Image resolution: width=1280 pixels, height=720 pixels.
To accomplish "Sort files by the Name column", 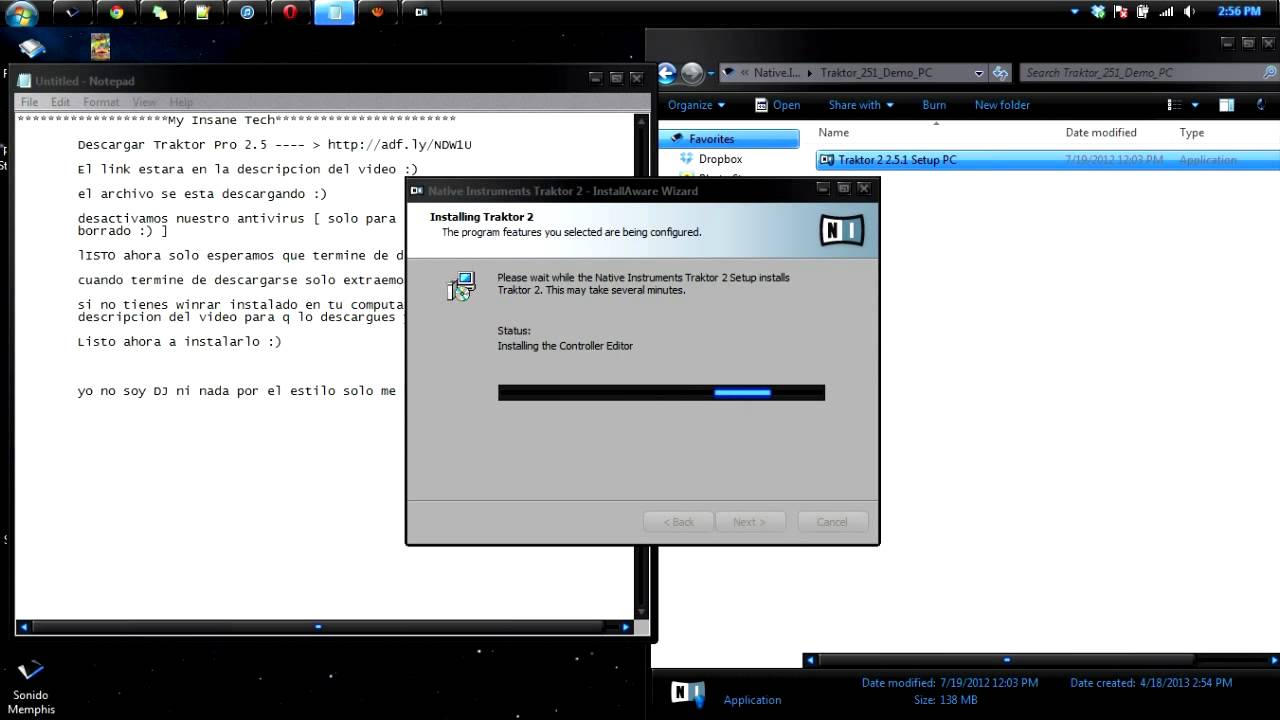I will [x=833, y=133].
